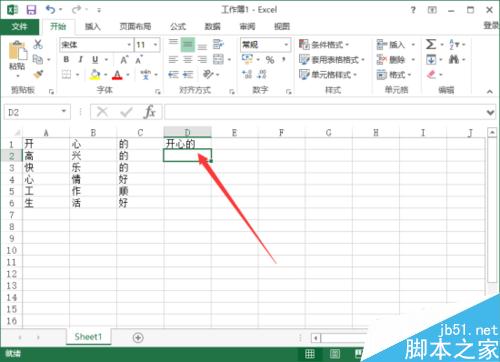Select column D header
The width and height of the screenshot is (500, 362).
click(187, 132)
